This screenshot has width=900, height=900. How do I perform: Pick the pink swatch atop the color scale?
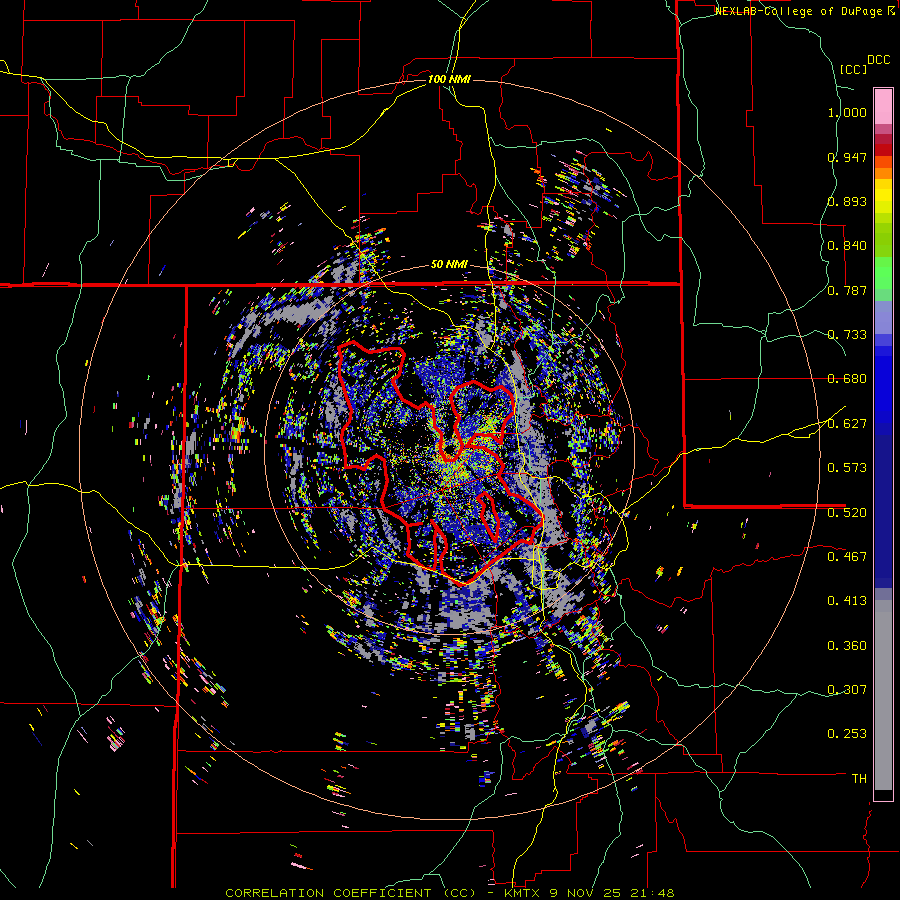(883, 106)
